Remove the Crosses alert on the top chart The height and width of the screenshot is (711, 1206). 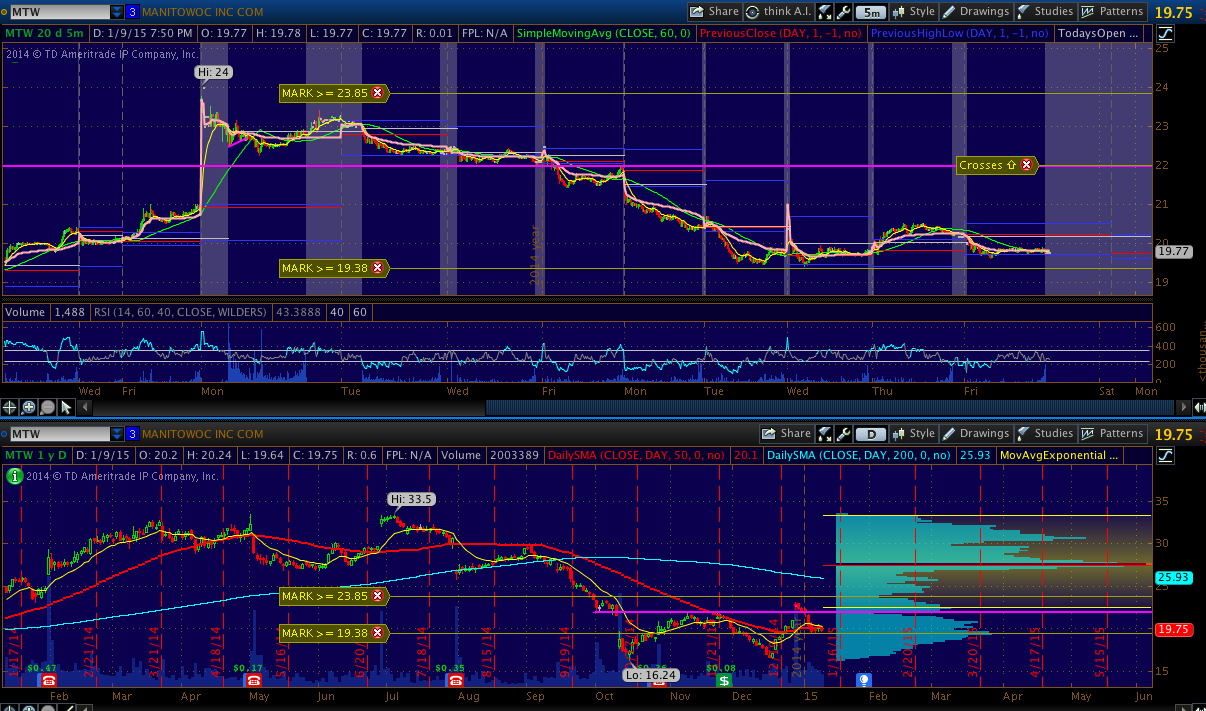pyautogui.click(x=1027, y=165)
